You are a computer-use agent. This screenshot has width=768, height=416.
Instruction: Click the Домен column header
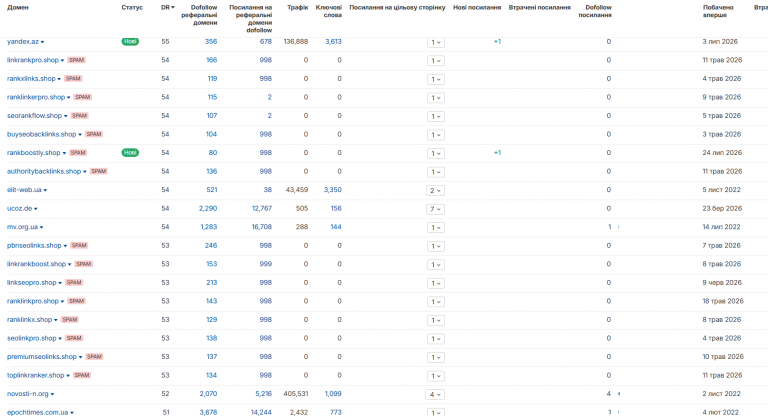18,7
